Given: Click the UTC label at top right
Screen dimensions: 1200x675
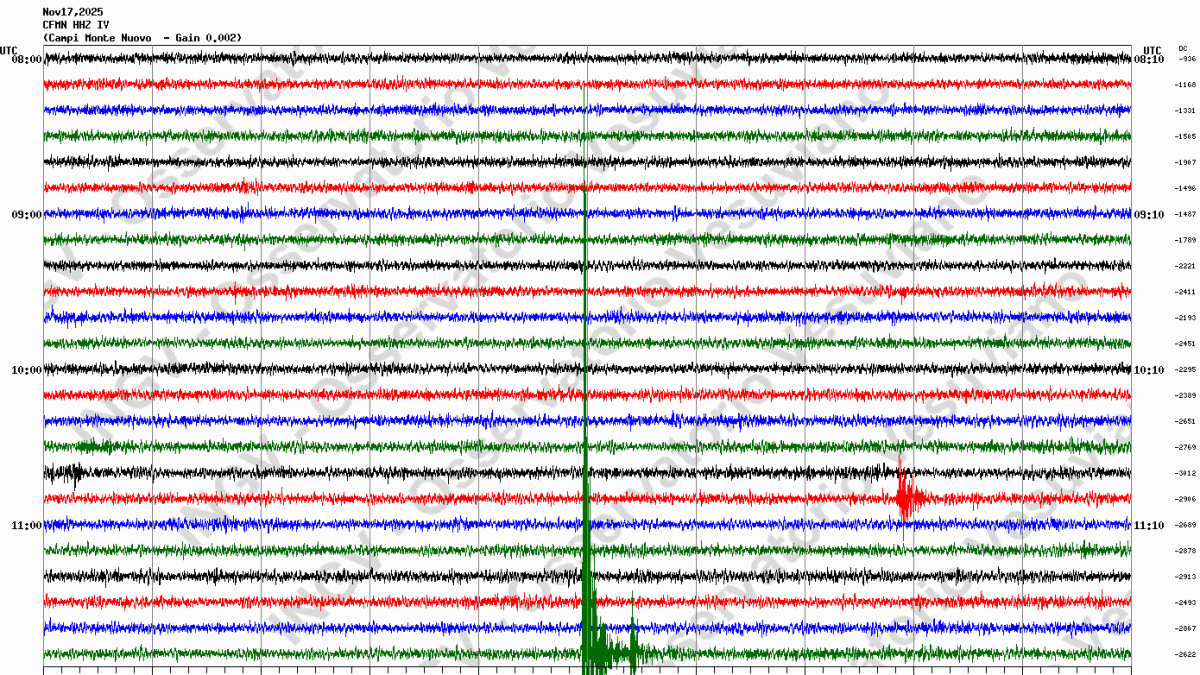Looking at the screenshot, I should [x=1152, y=49].
